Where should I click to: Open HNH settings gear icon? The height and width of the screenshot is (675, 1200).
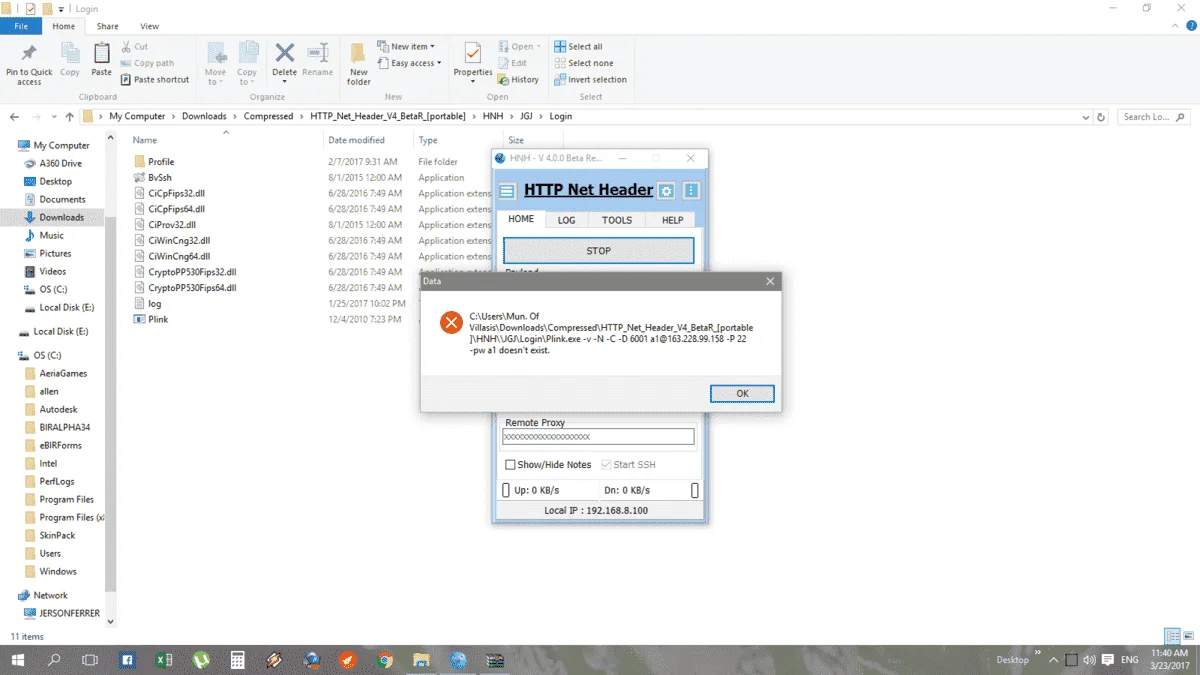pos(666,191)
